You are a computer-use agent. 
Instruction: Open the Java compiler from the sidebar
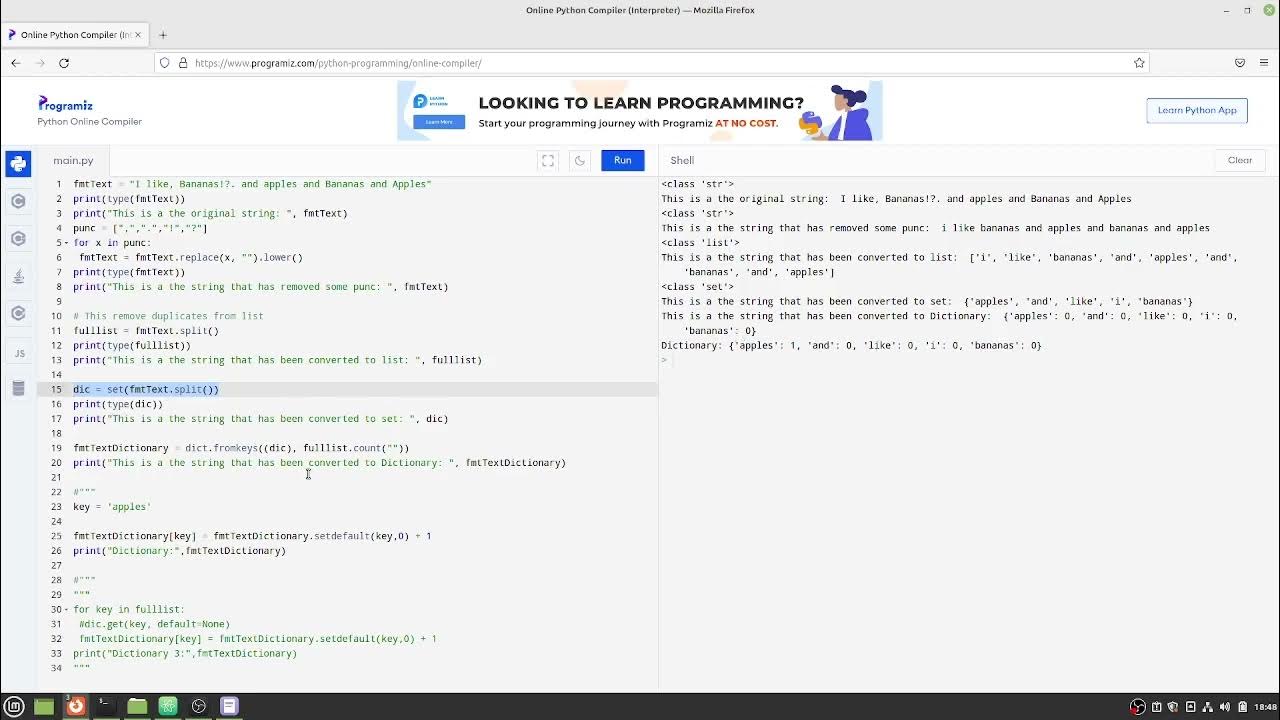18,276
